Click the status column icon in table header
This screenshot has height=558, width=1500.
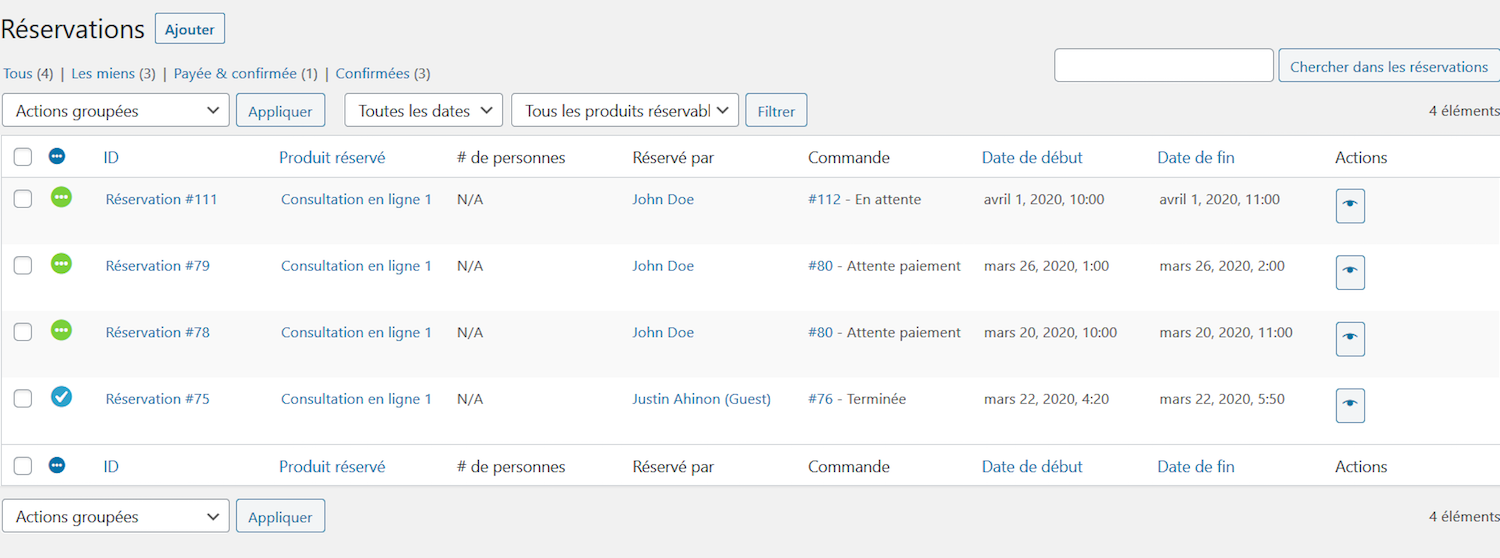(x=57, y=157)
